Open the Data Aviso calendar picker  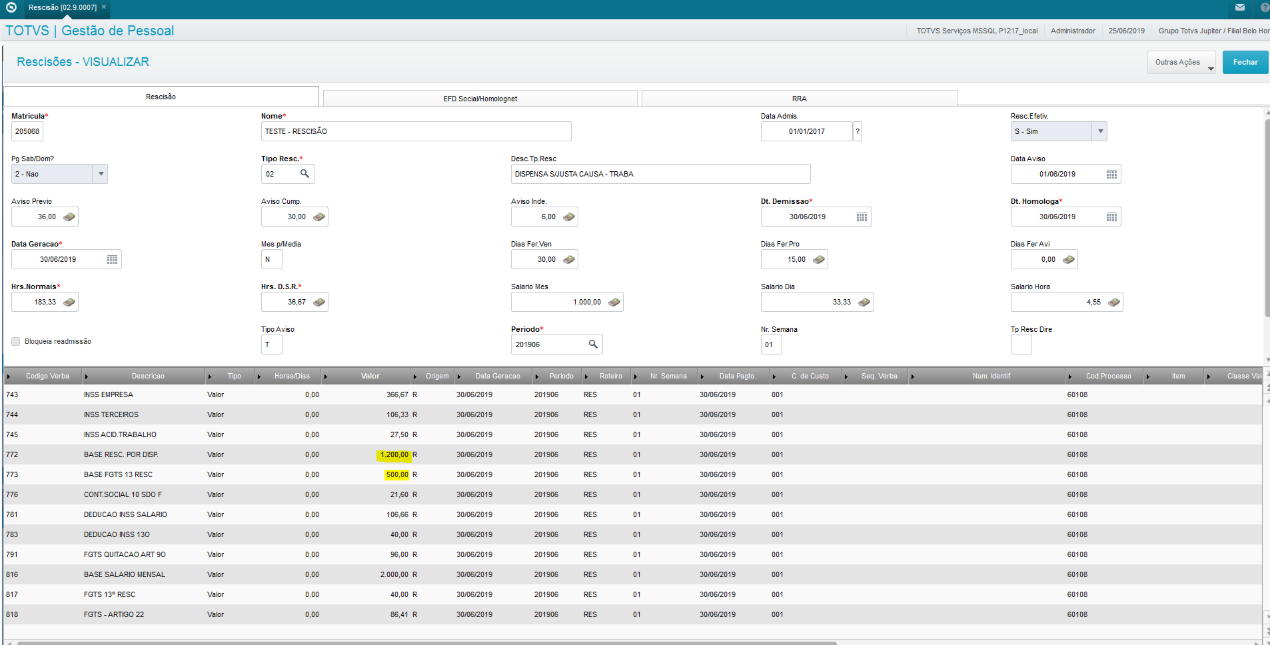pyautogui.click(x=1111, y=174)
